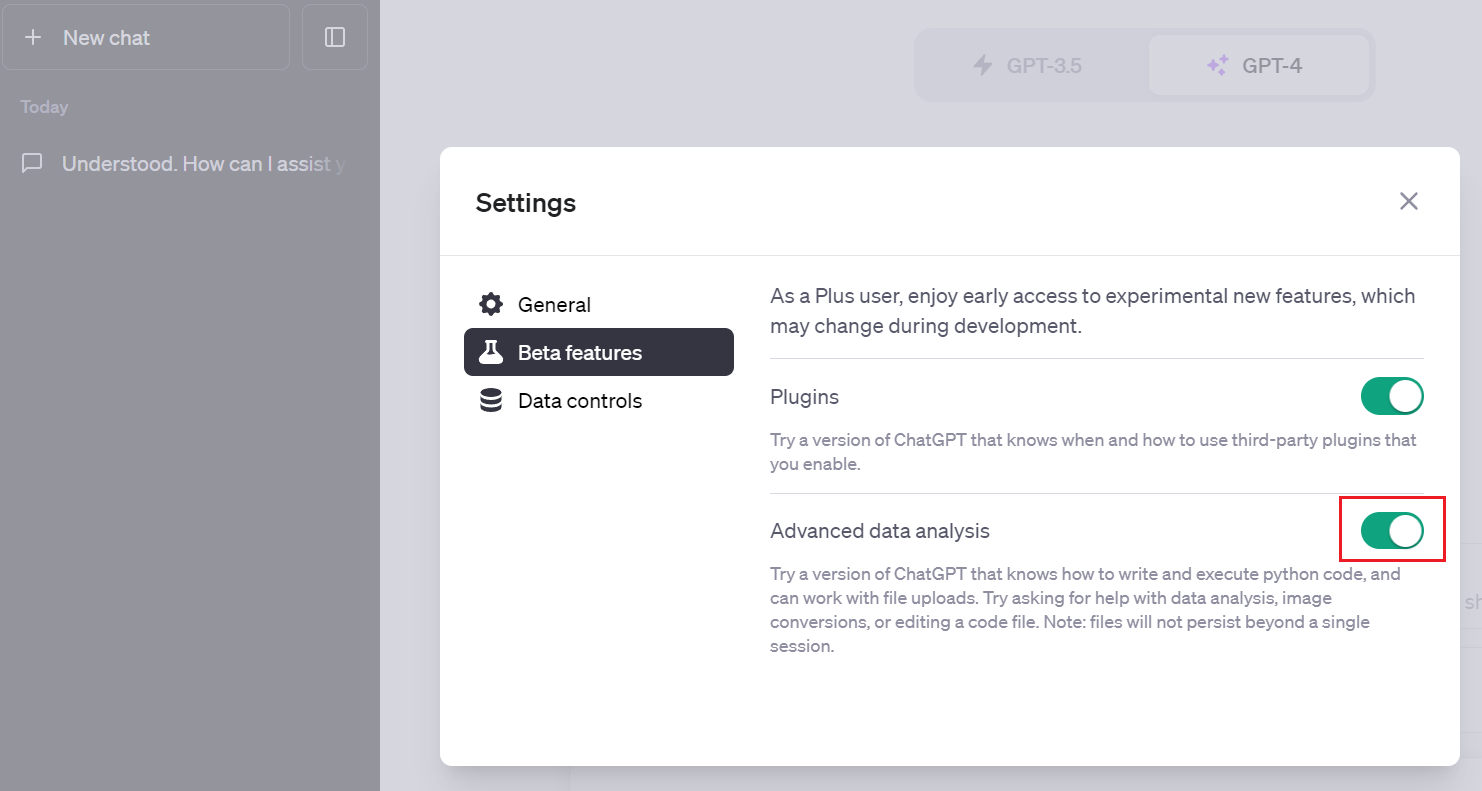Click the Data controls database icon

click(491, 401)
